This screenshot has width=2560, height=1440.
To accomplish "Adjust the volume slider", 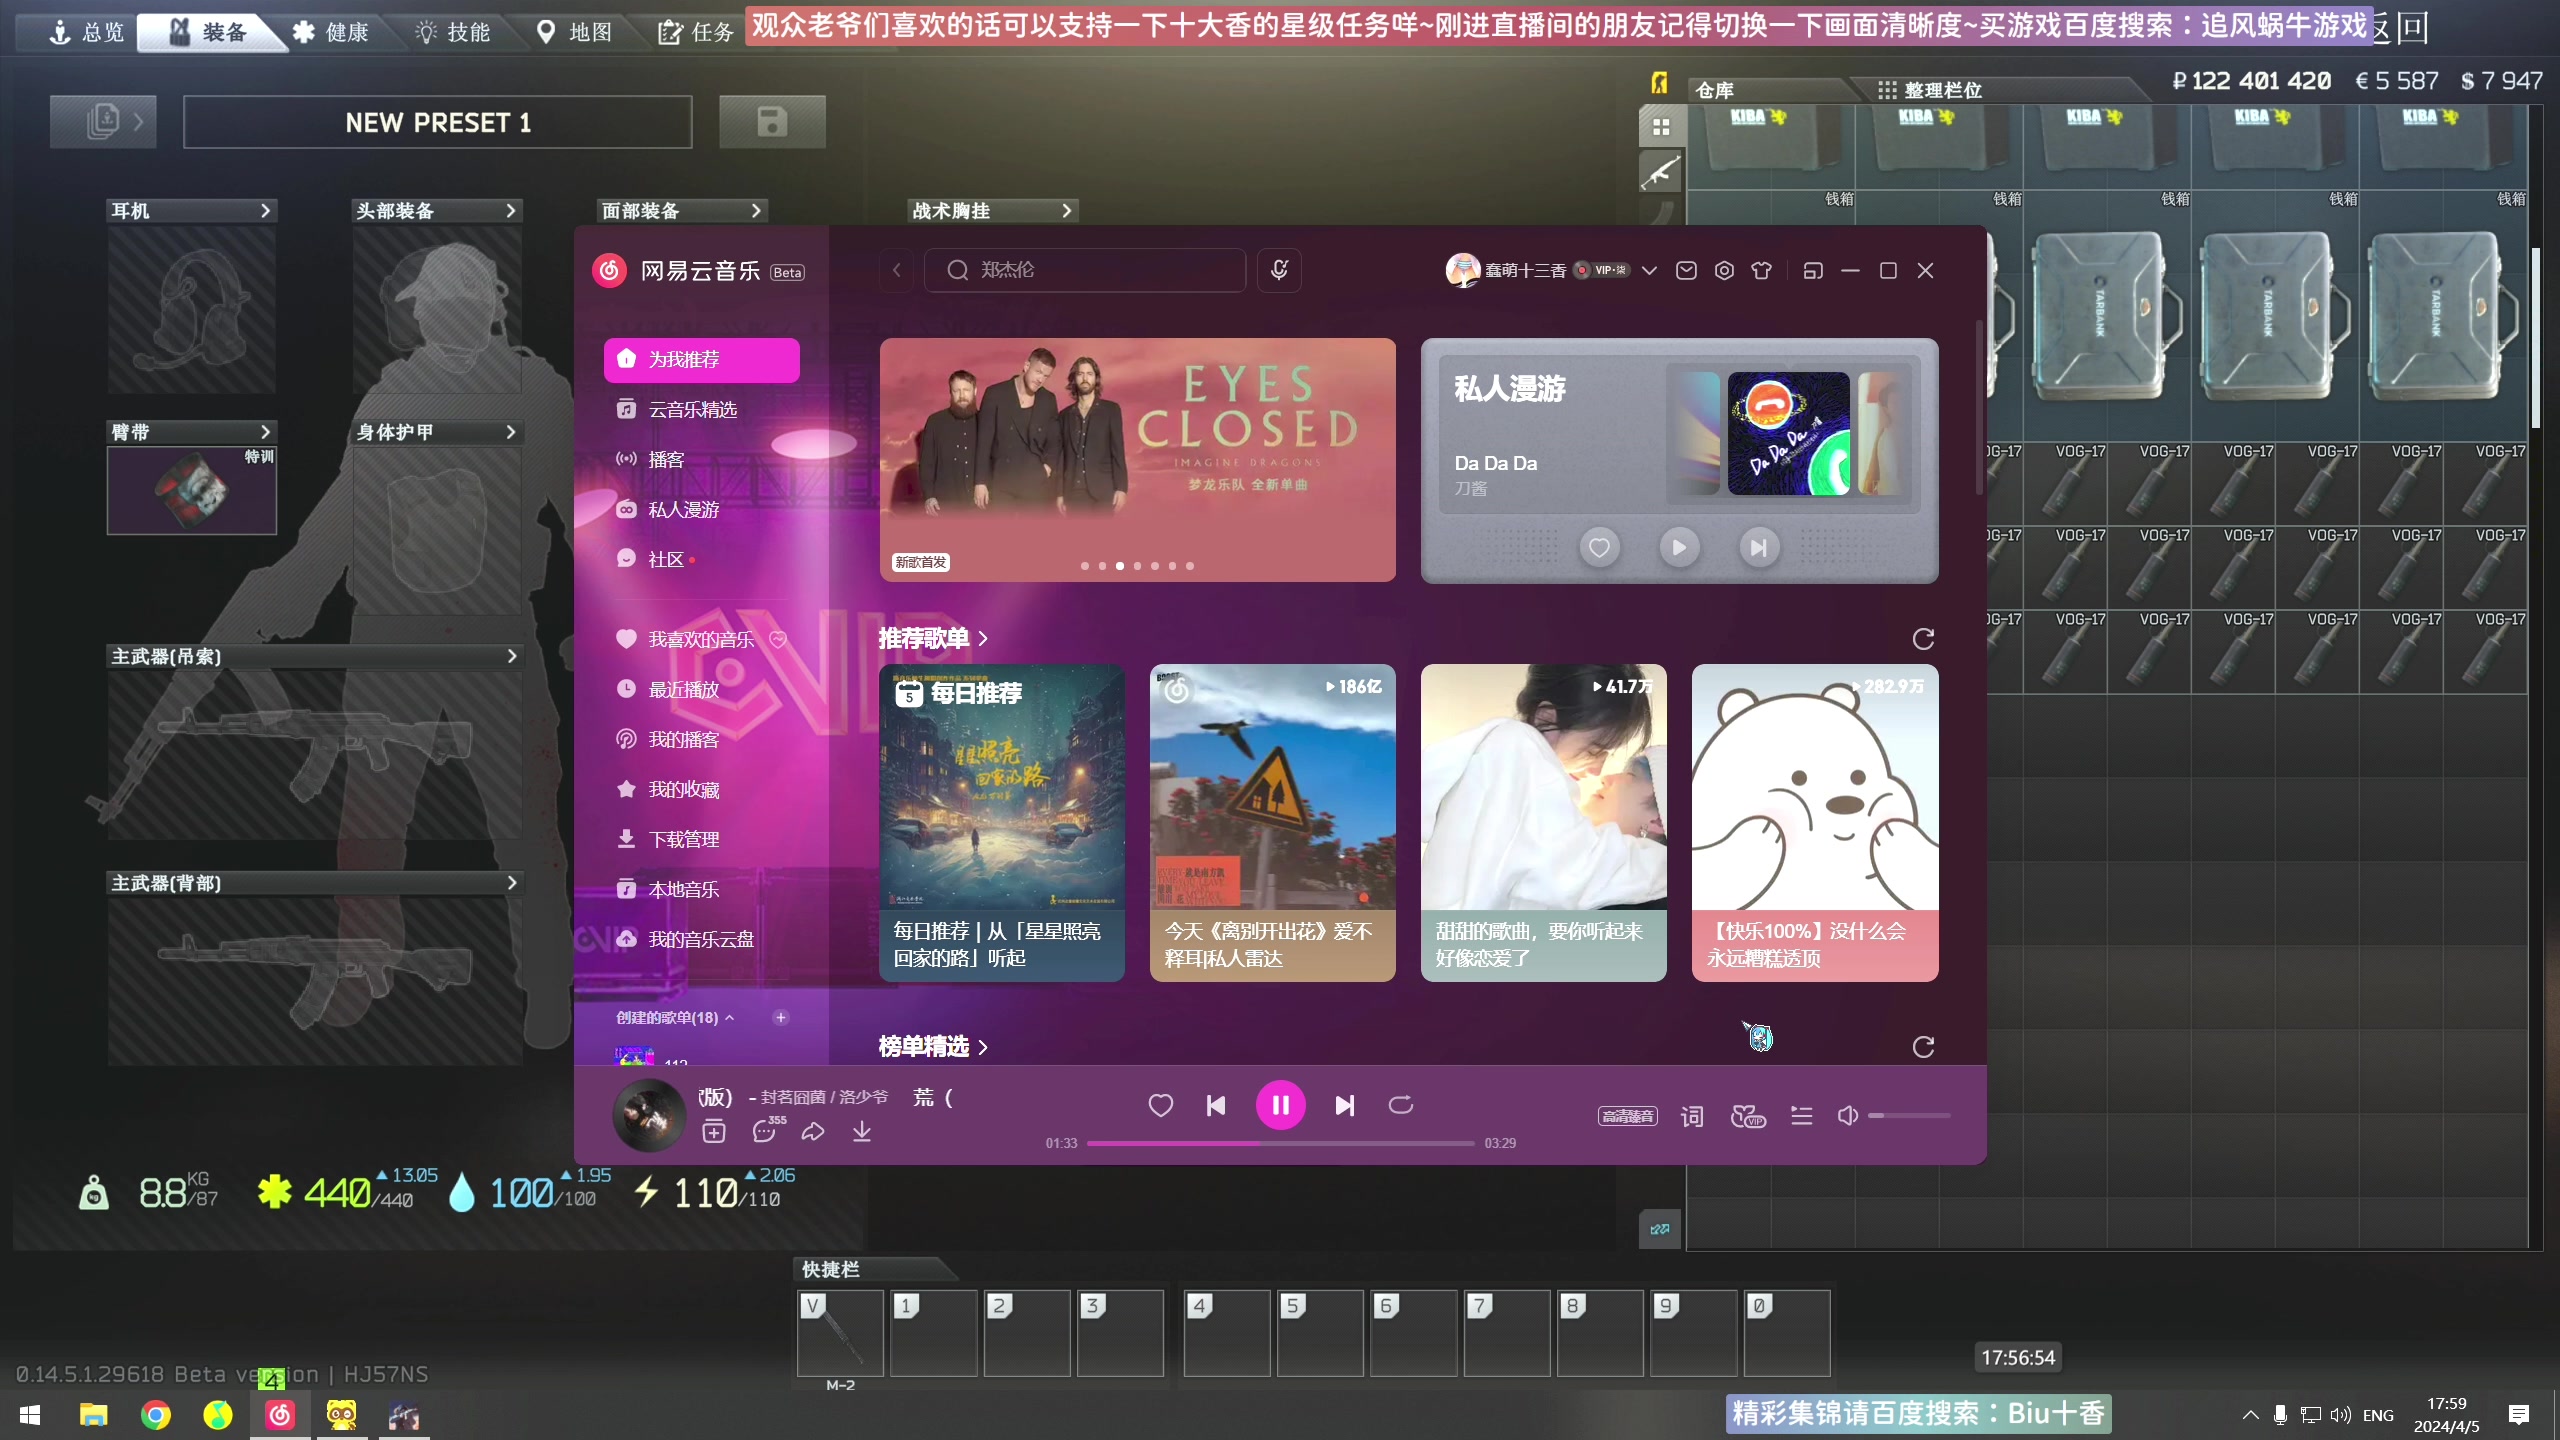I will coord(1910,1115).
